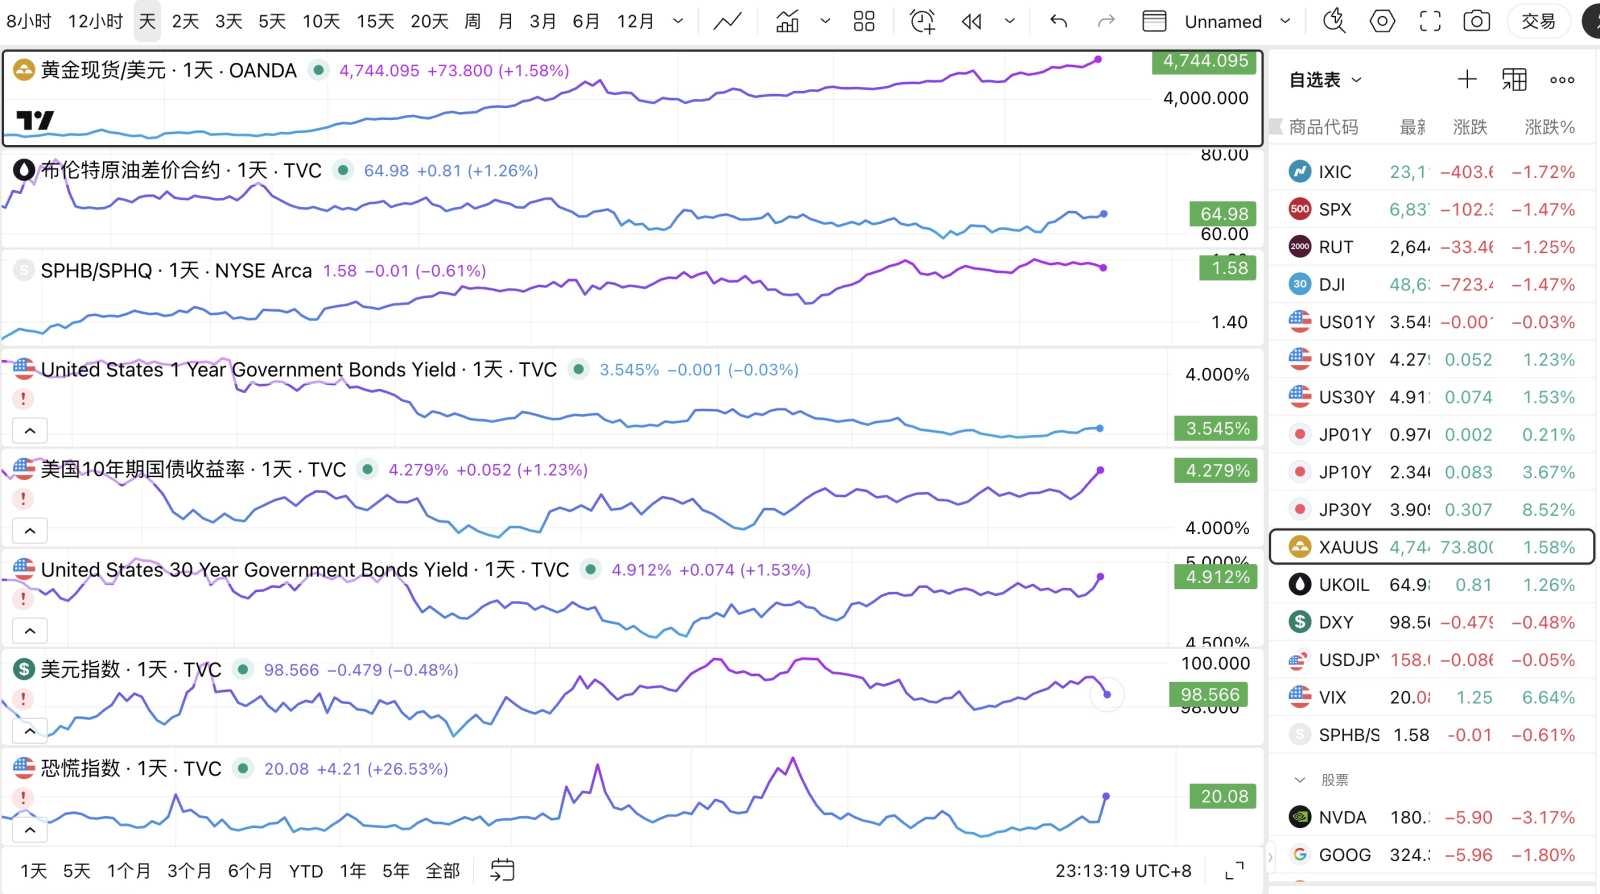The height and width of the screenshot is (894, 1600).
Task: Open the layout grid selector icon
Action: 864,21
